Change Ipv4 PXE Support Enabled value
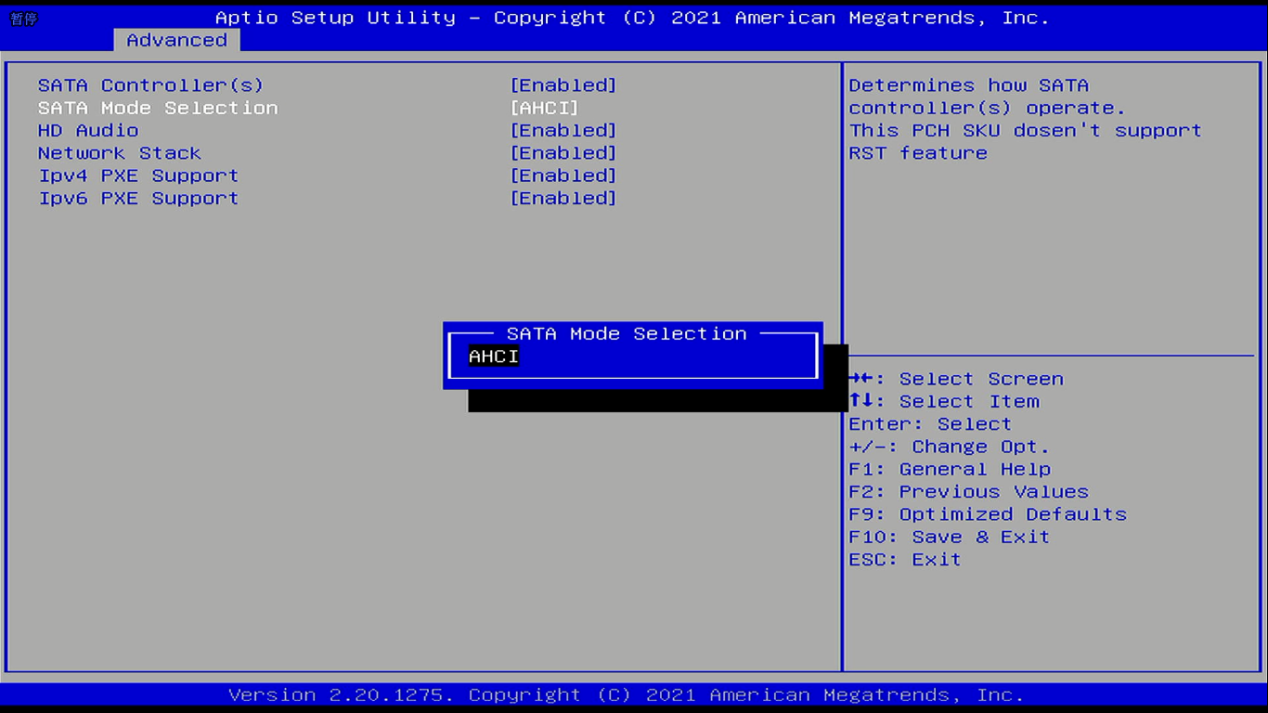 563,176
